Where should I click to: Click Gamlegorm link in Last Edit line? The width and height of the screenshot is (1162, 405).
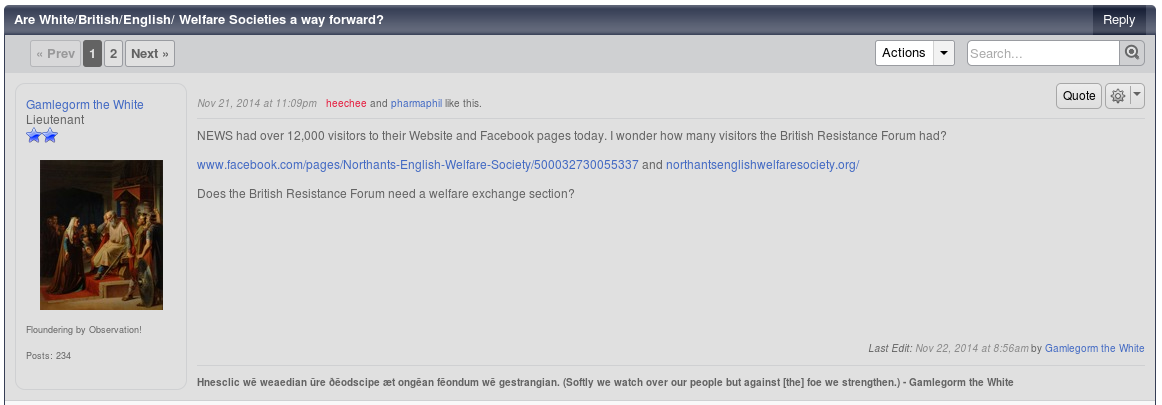click(x=1095, y=348)
